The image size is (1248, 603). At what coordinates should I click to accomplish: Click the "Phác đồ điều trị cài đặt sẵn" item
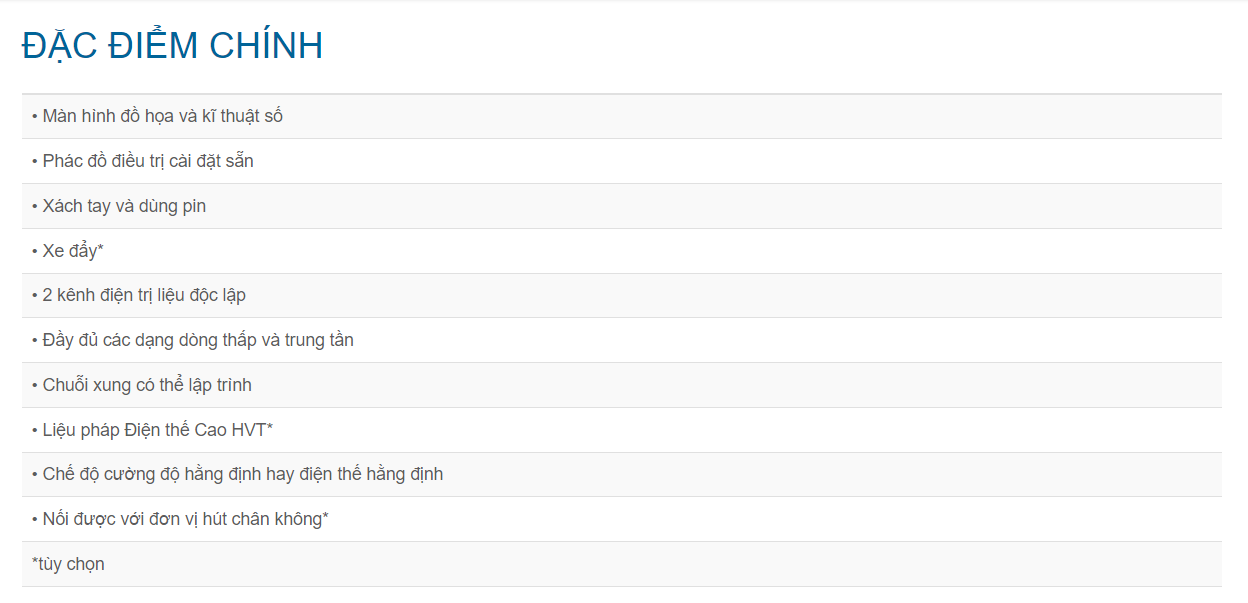pos(147,161)
